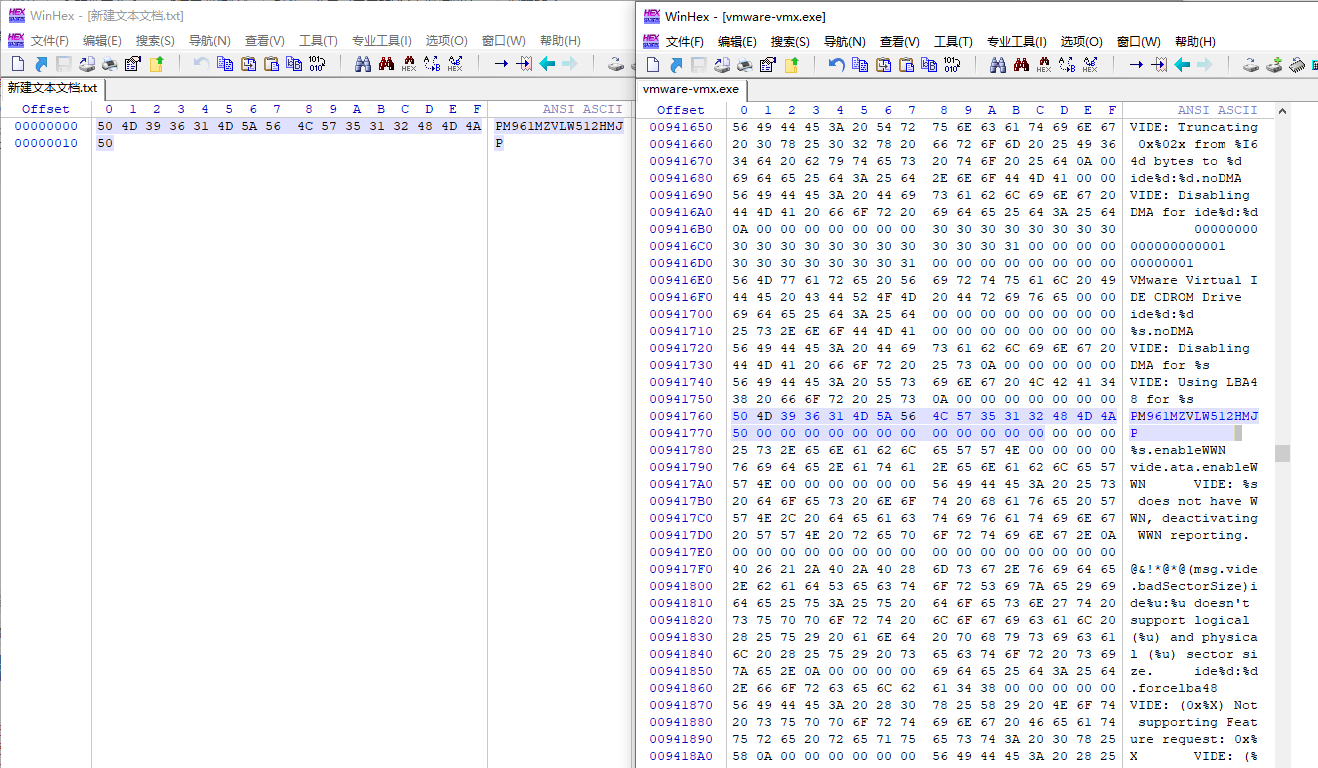1318x768 pixels.
Task: Click scroll-up chevron above vmware-vmx.exe scrollbar
Action: point(1282,109)
